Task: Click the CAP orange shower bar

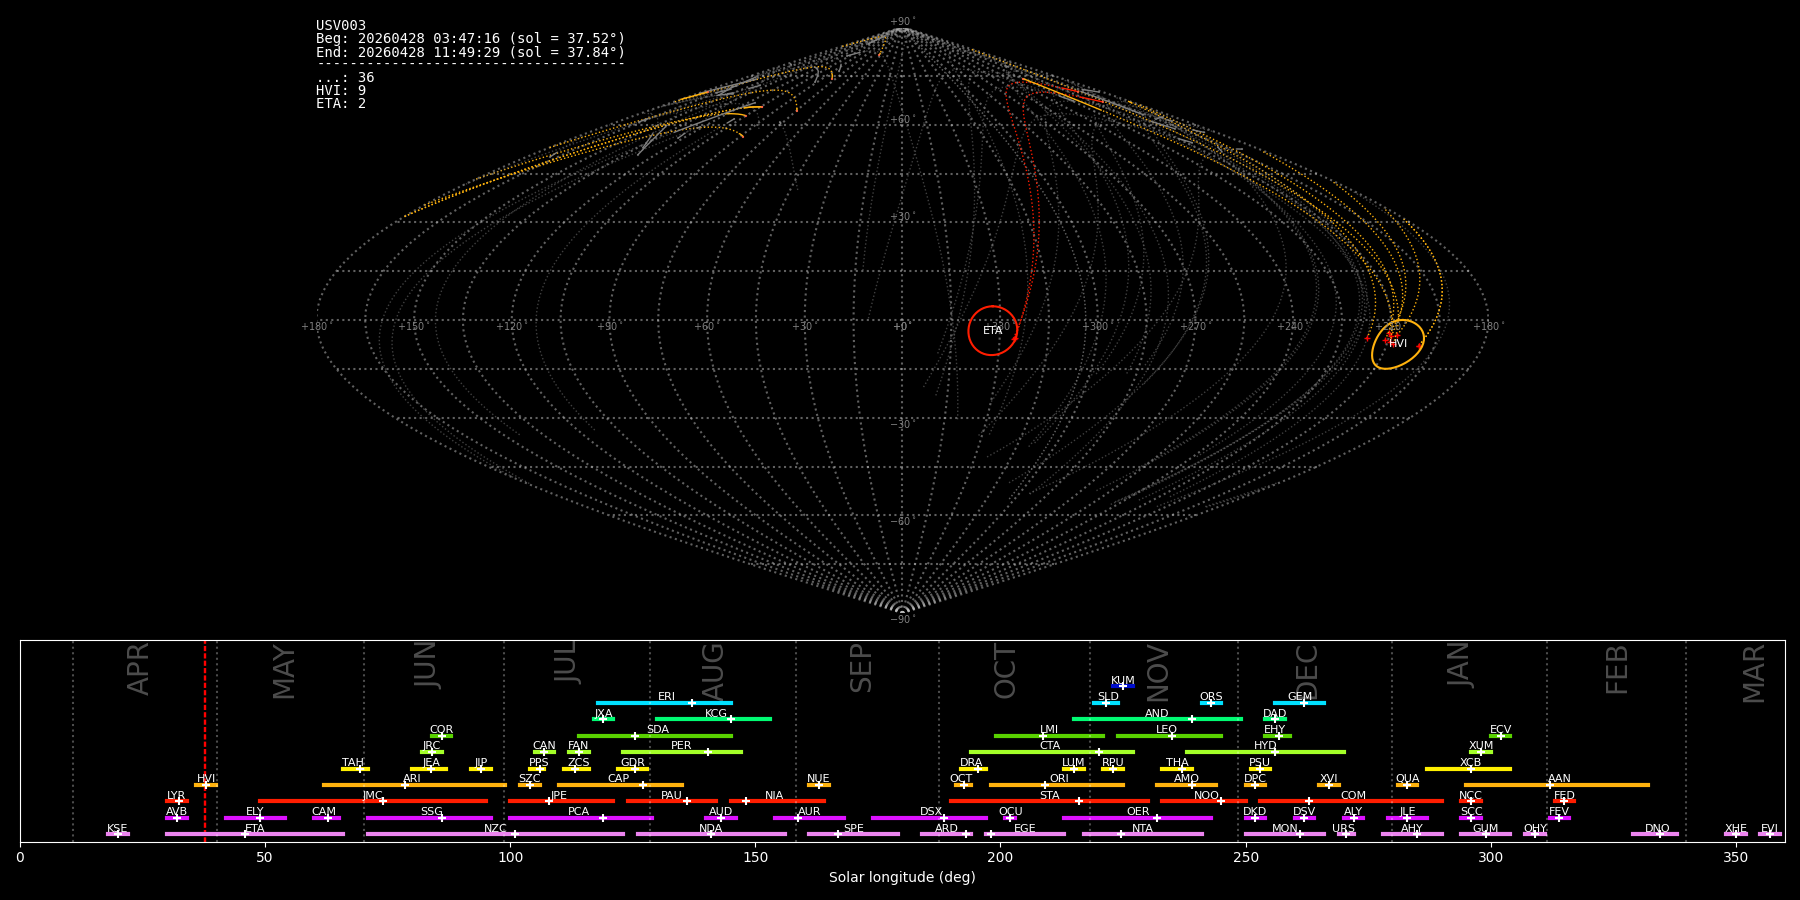Action: click(x=620, y=785)
